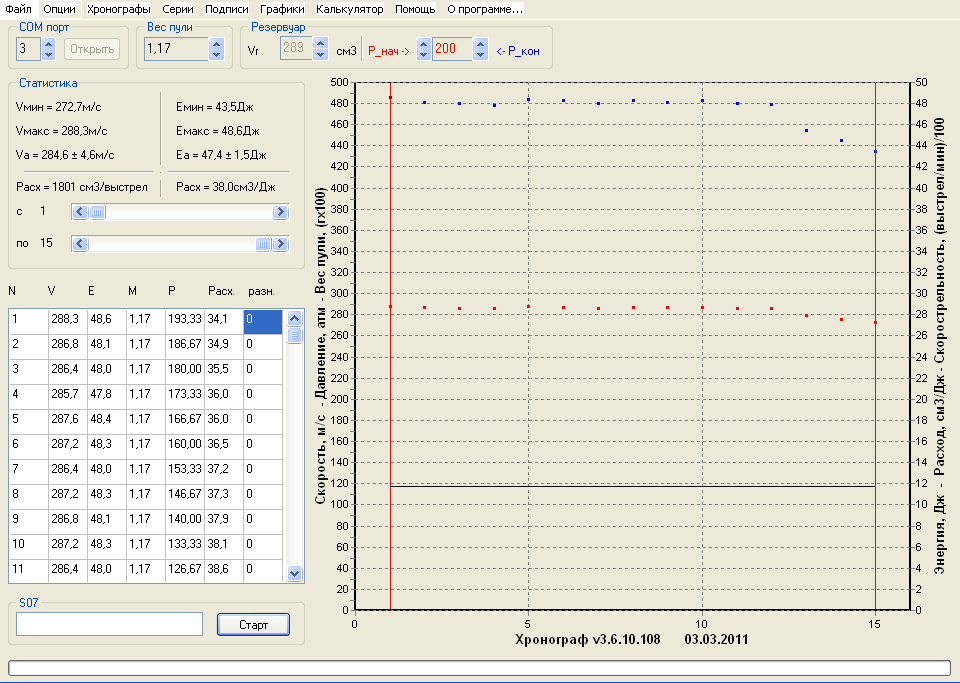The image size is (960, 683).
Task: Click the S07 text input field
Action: coord(109,624)
